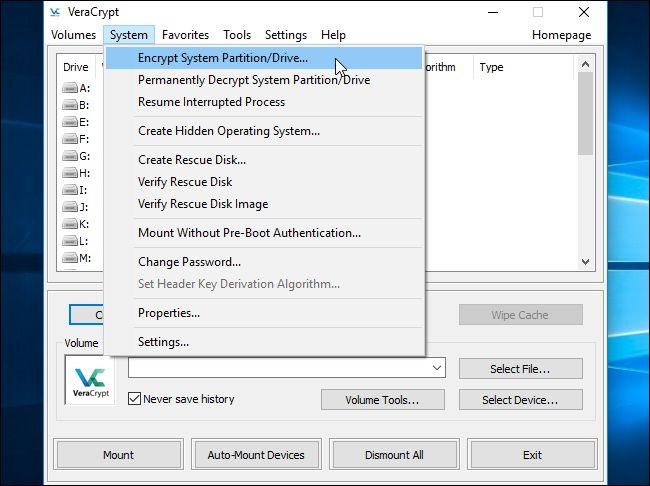Open the Favorites menu

185,35
